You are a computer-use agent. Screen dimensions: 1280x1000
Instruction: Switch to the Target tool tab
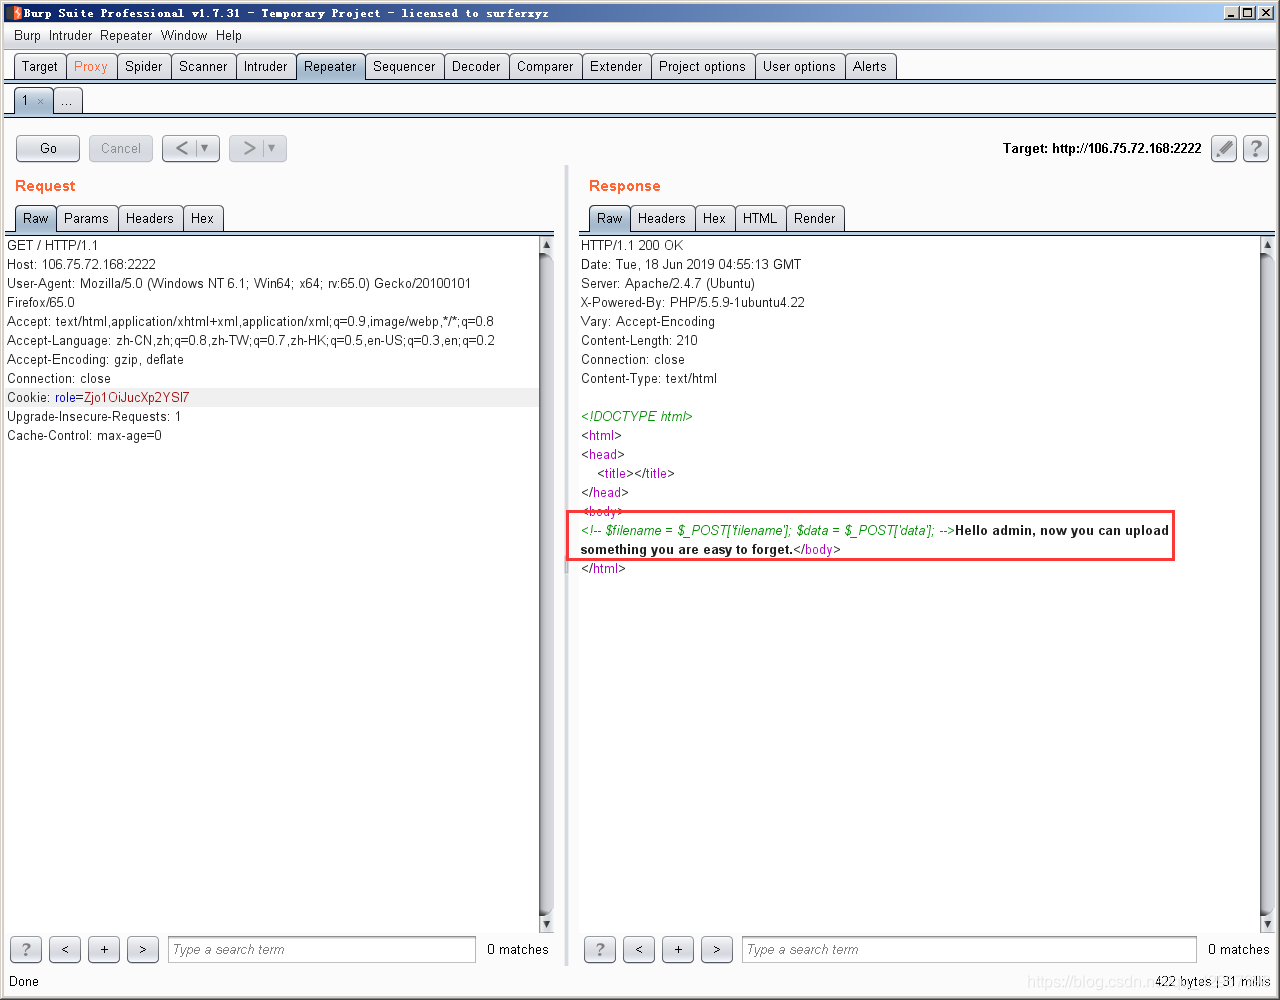pyautogui.click(x=40, y=66)
